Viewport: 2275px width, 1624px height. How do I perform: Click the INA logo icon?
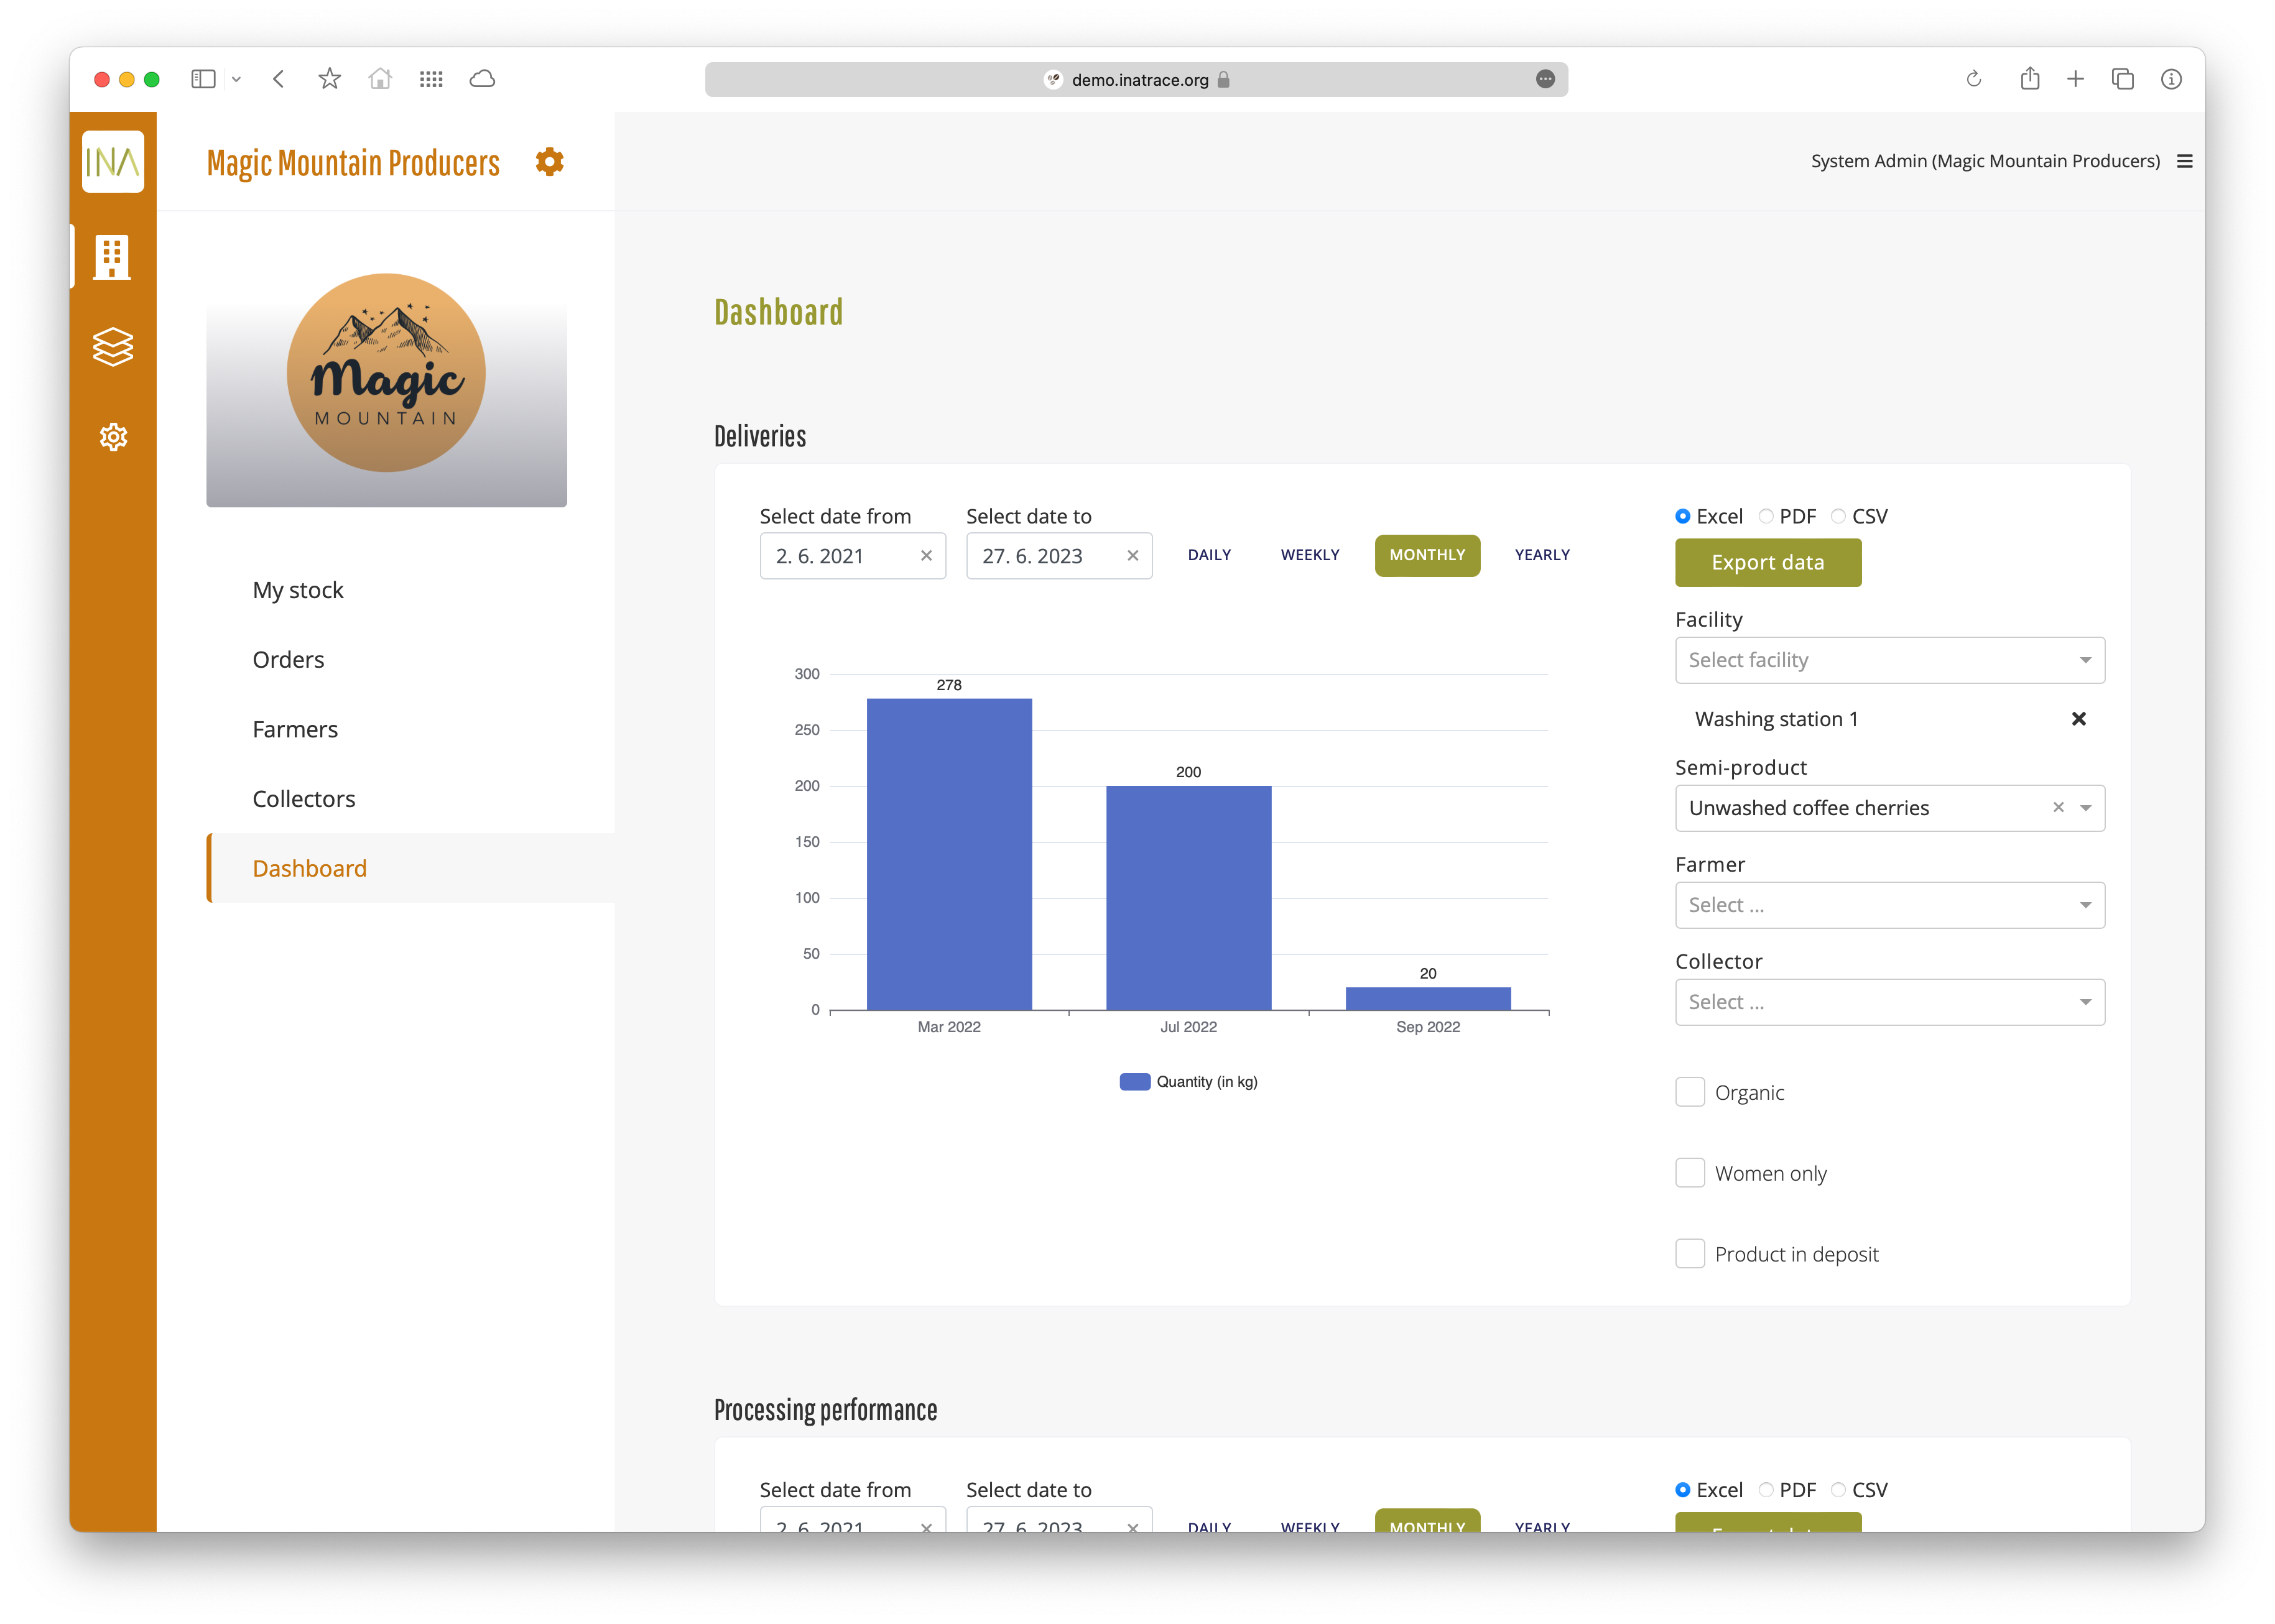click(x=113, y=161)
